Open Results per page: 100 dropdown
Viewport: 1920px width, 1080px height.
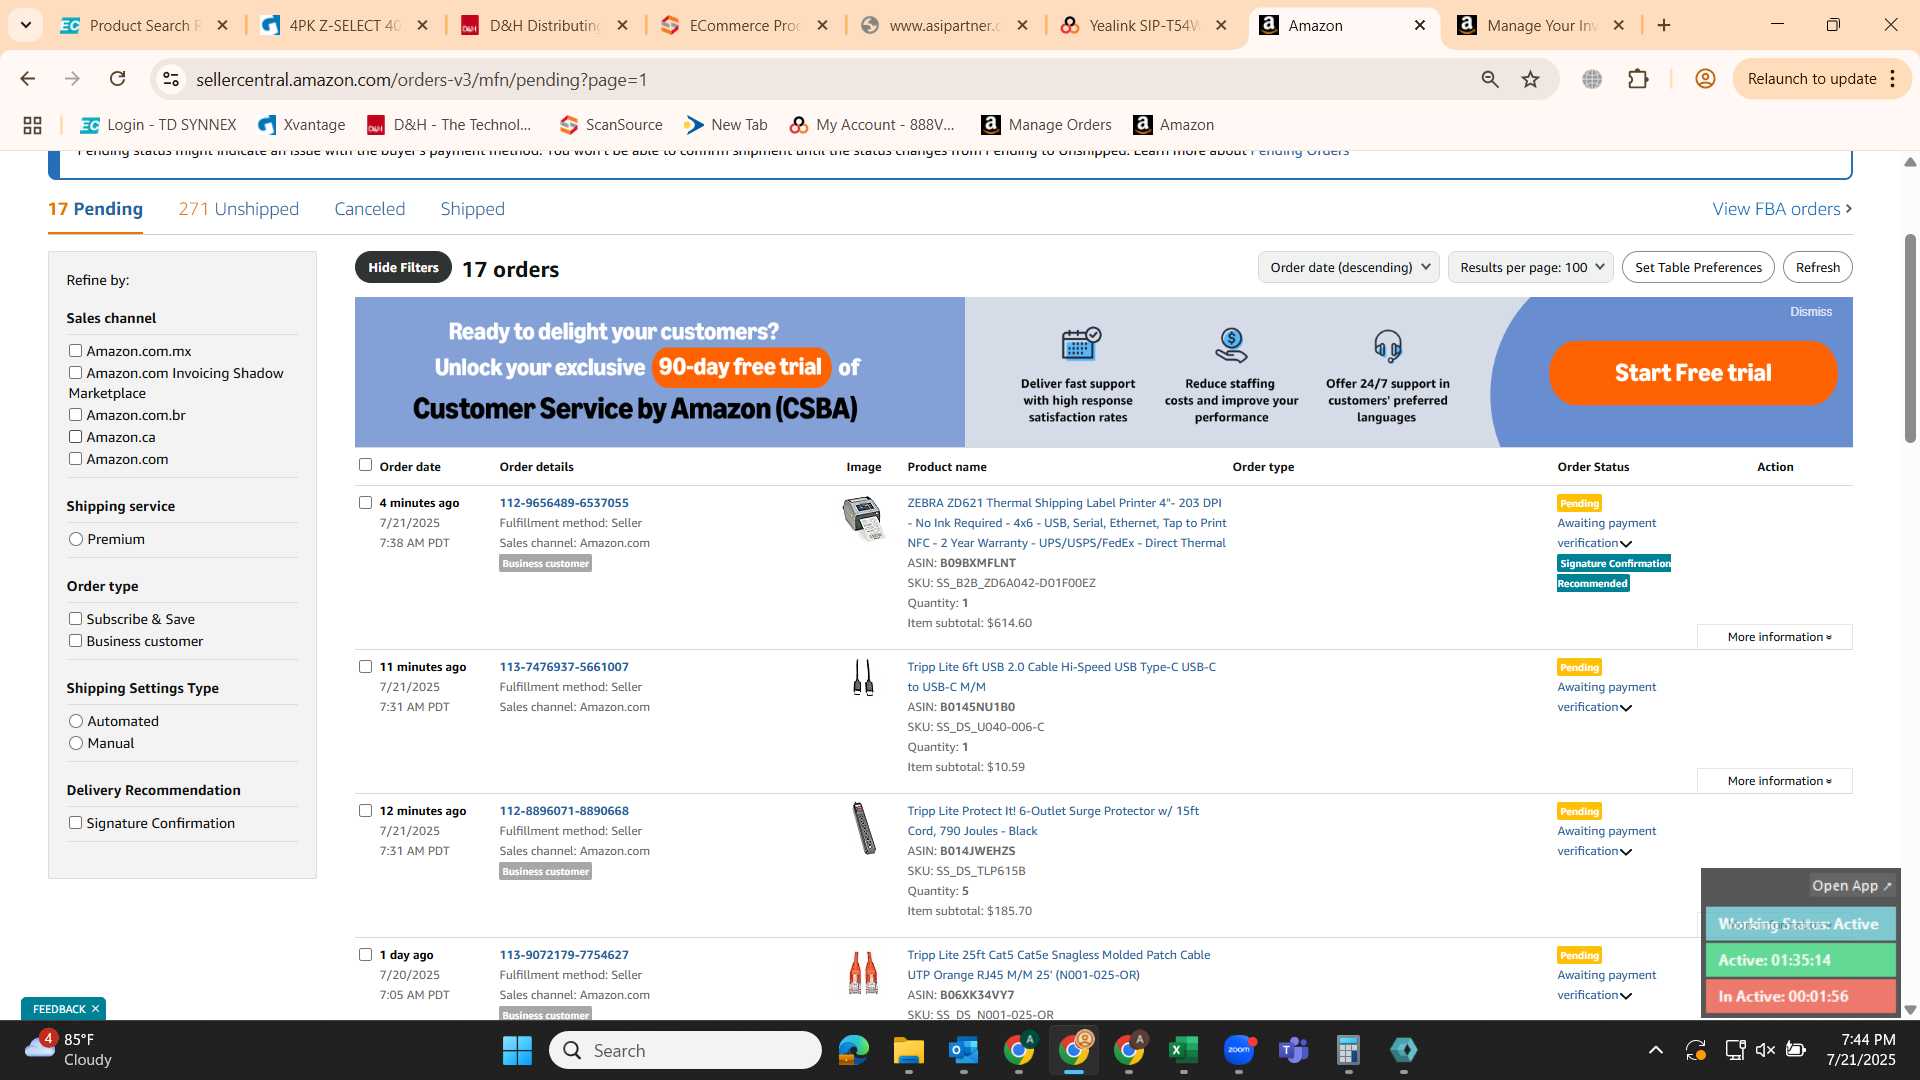point(1530,267)
